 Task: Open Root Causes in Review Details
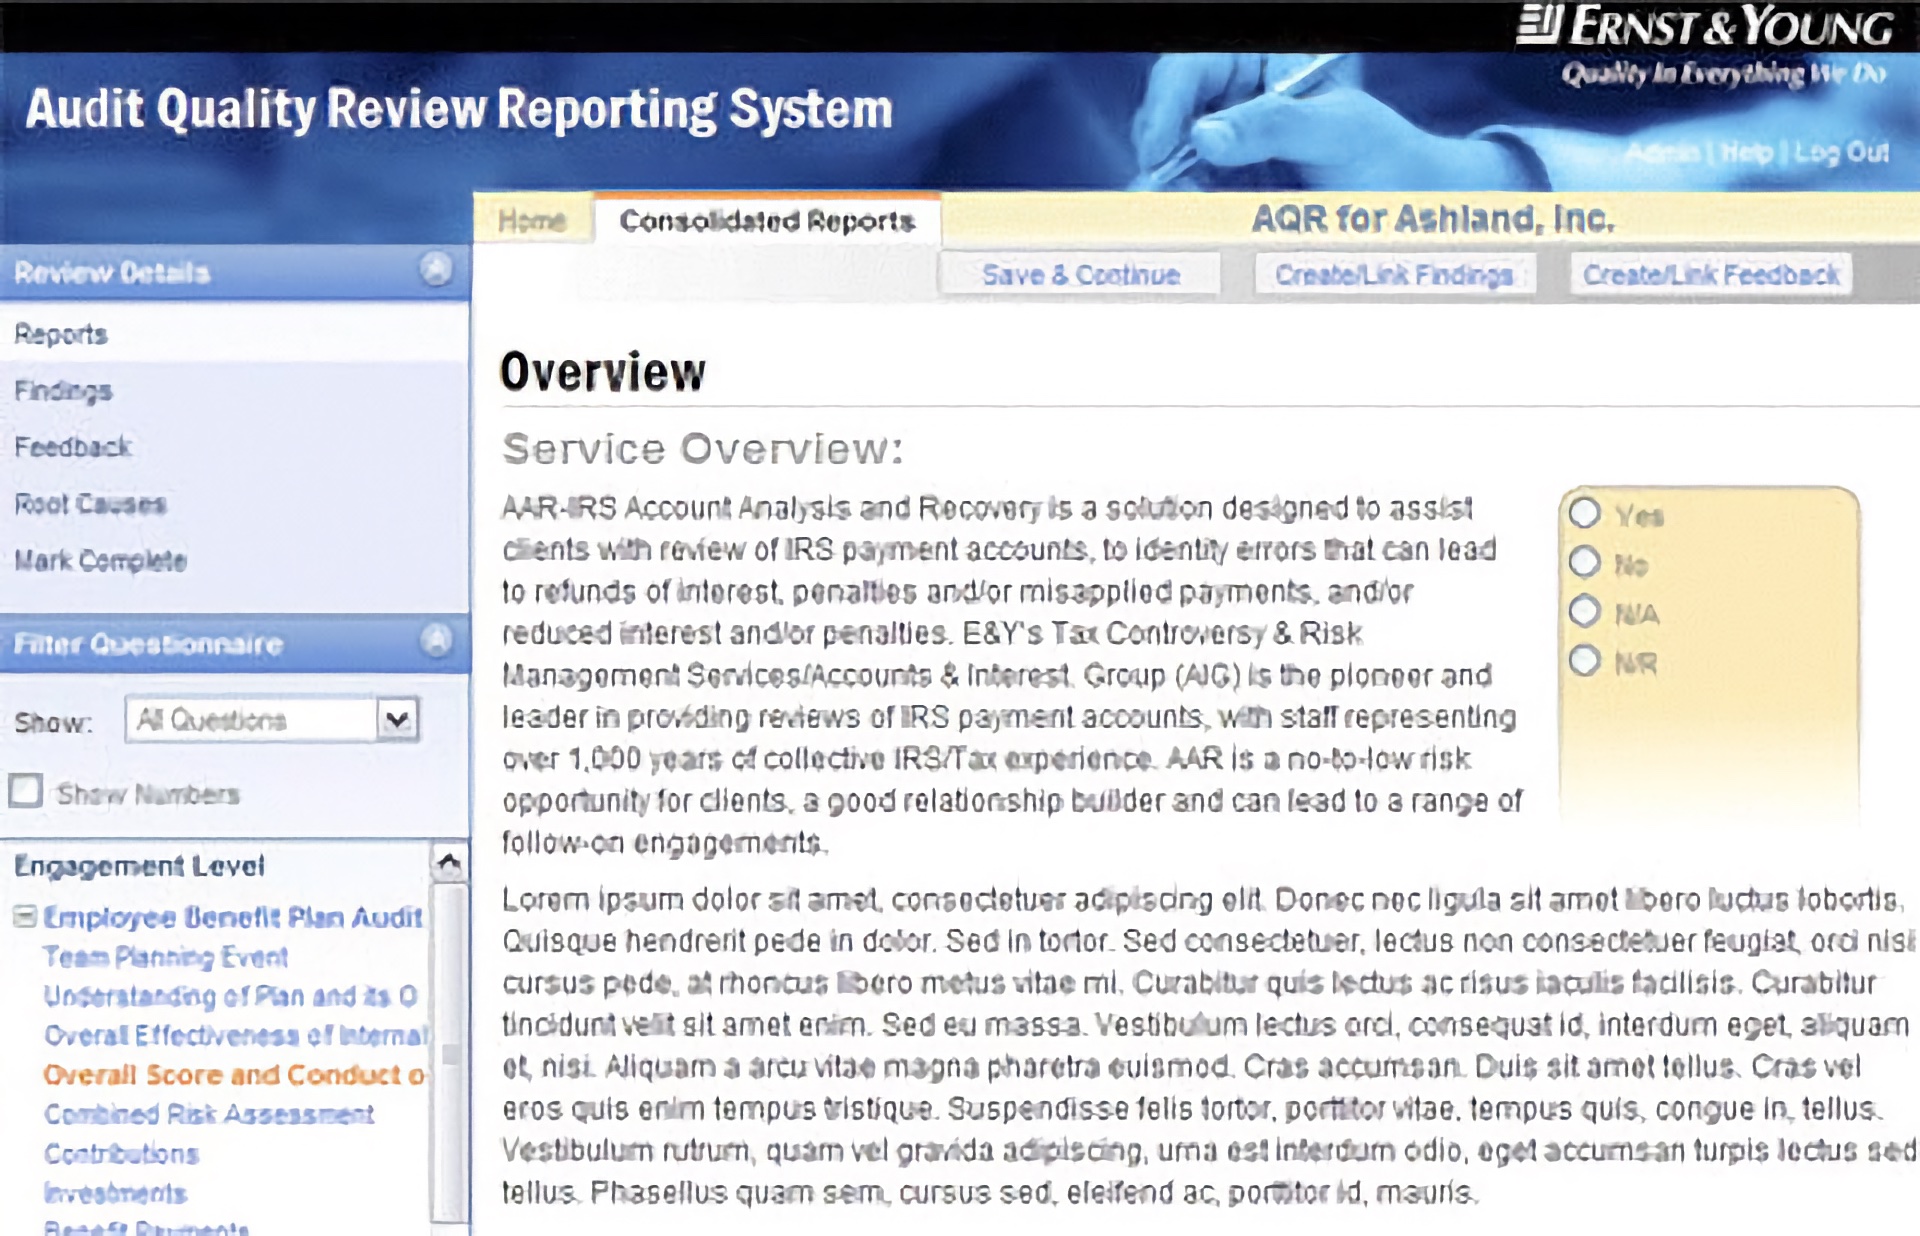89,504
